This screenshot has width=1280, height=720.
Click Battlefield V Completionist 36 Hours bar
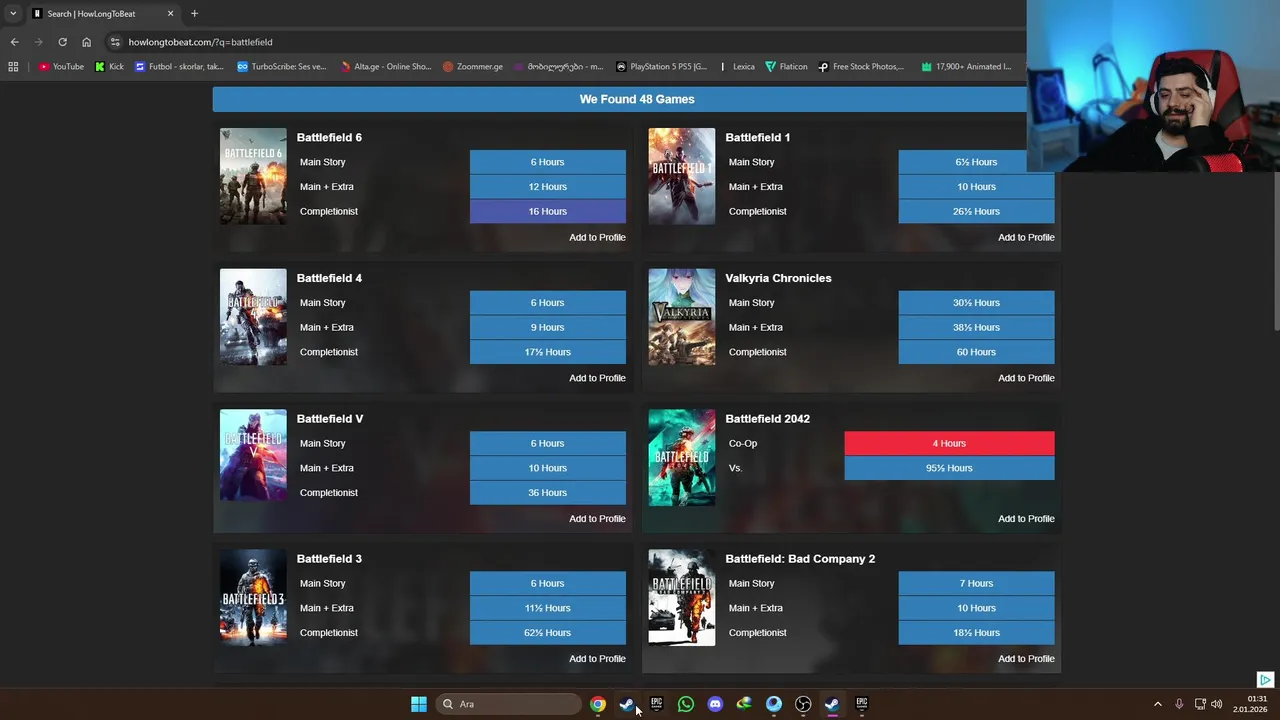tap(548, 492)
